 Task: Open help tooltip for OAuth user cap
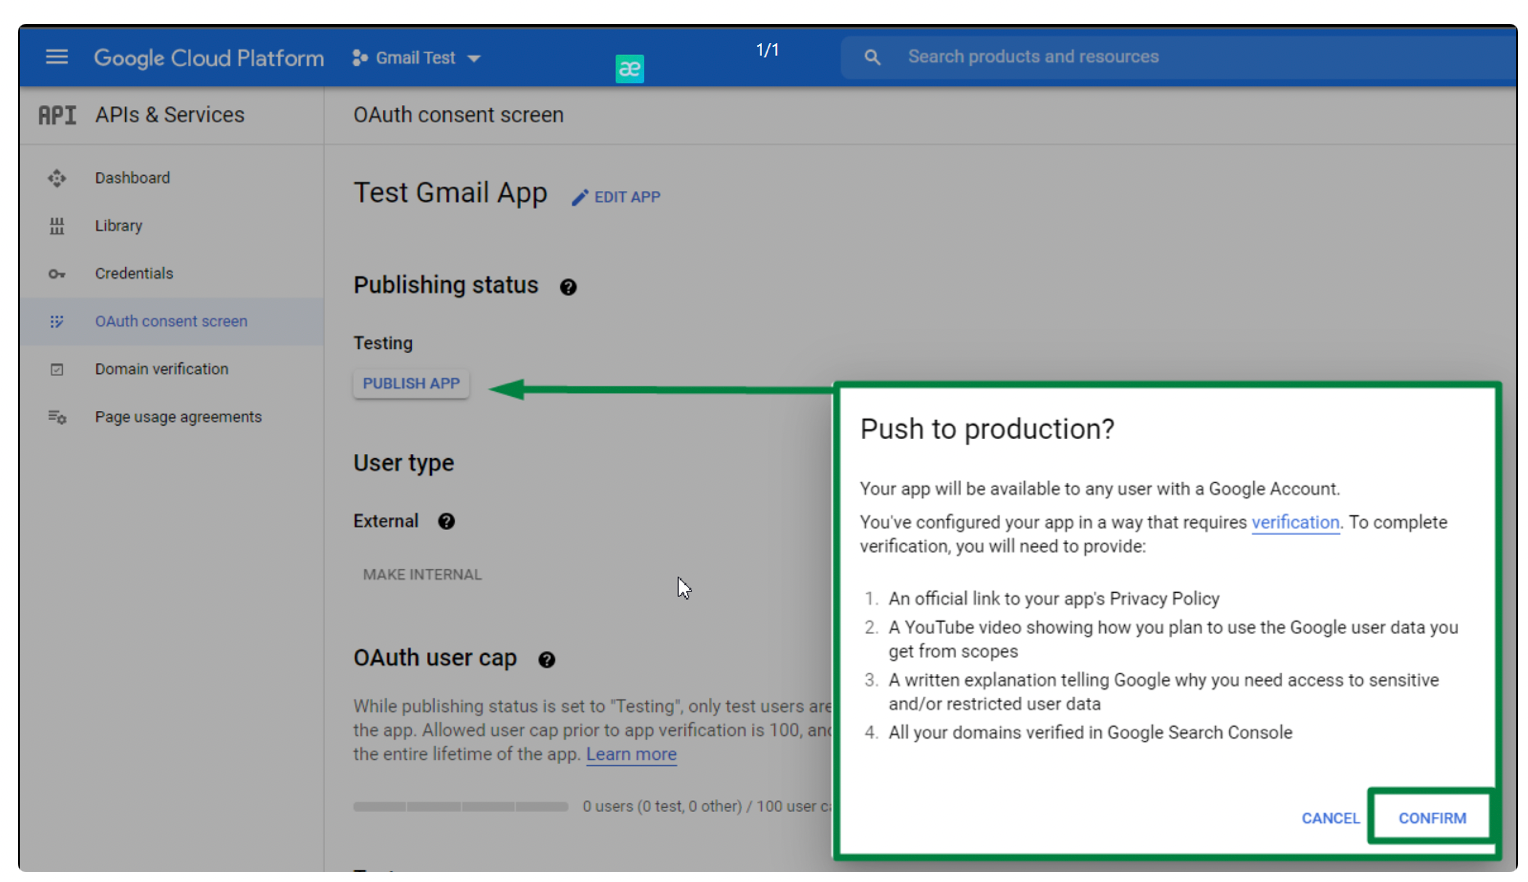546,660
